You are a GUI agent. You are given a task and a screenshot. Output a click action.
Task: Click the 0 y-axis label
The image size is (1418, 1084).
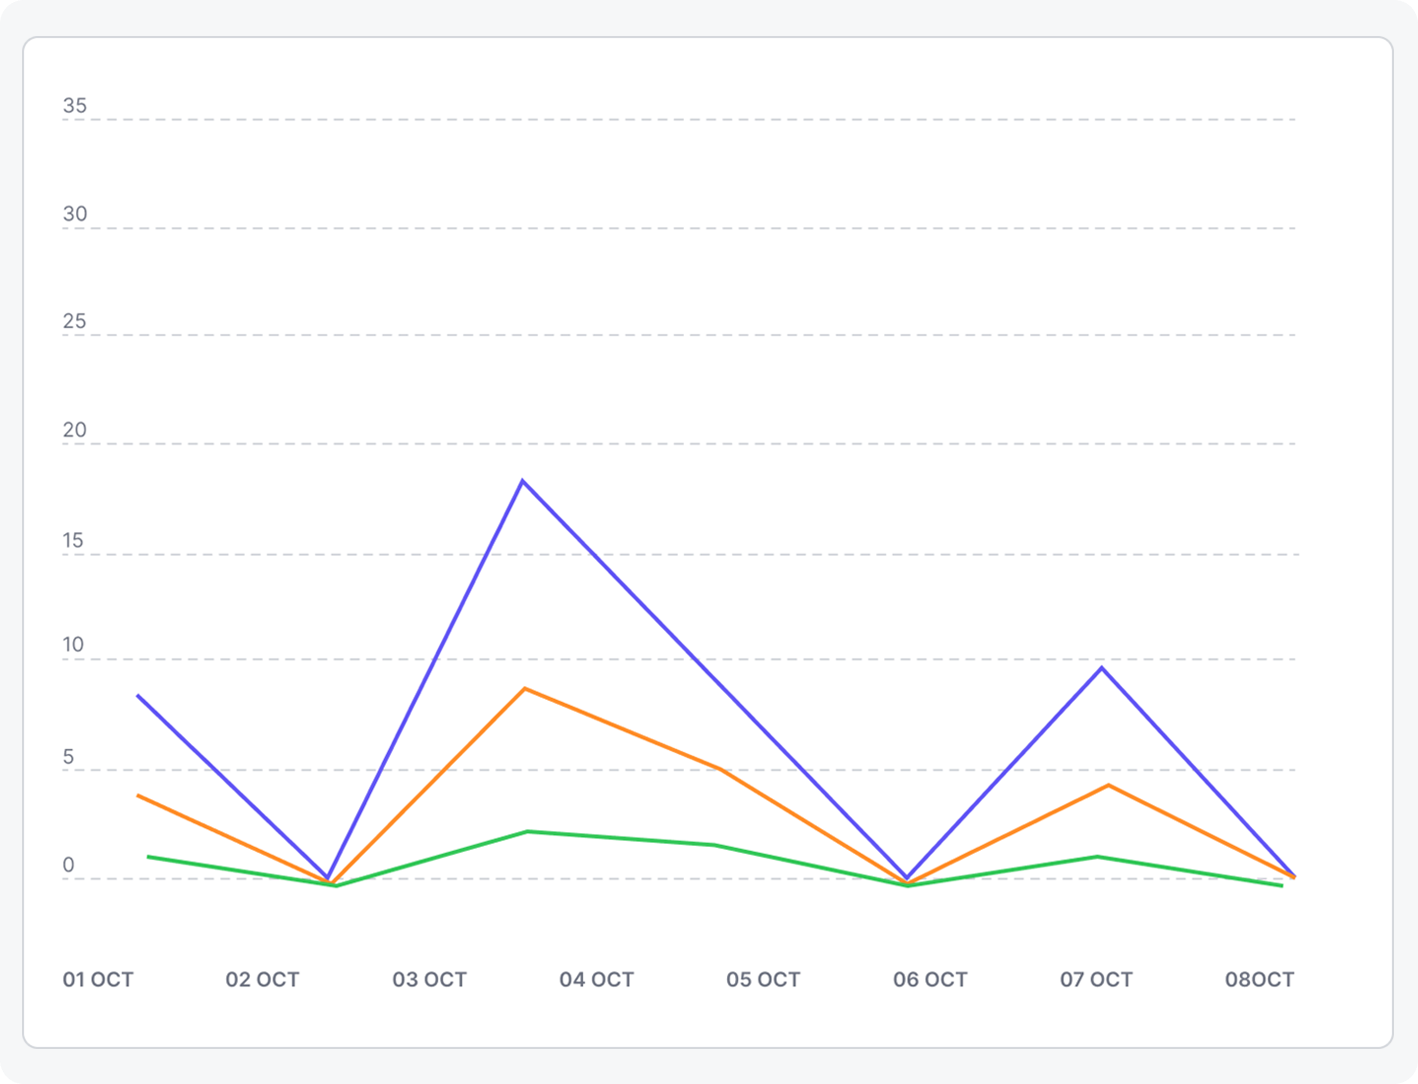68,866
